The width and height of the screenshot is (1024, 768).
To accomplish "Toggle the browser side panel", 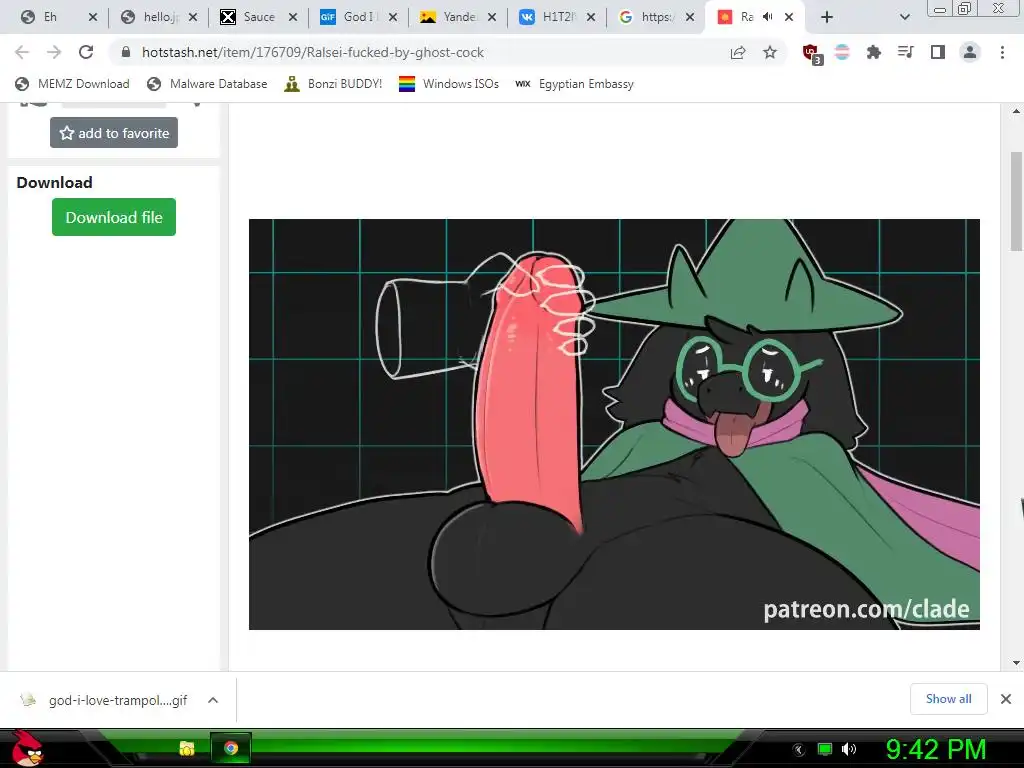I will point(938,52).
